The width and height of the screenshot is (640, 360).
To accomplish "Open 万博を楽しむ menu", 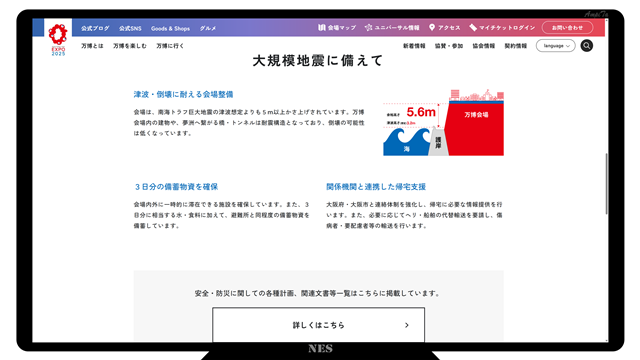I will tap(130, 46).
